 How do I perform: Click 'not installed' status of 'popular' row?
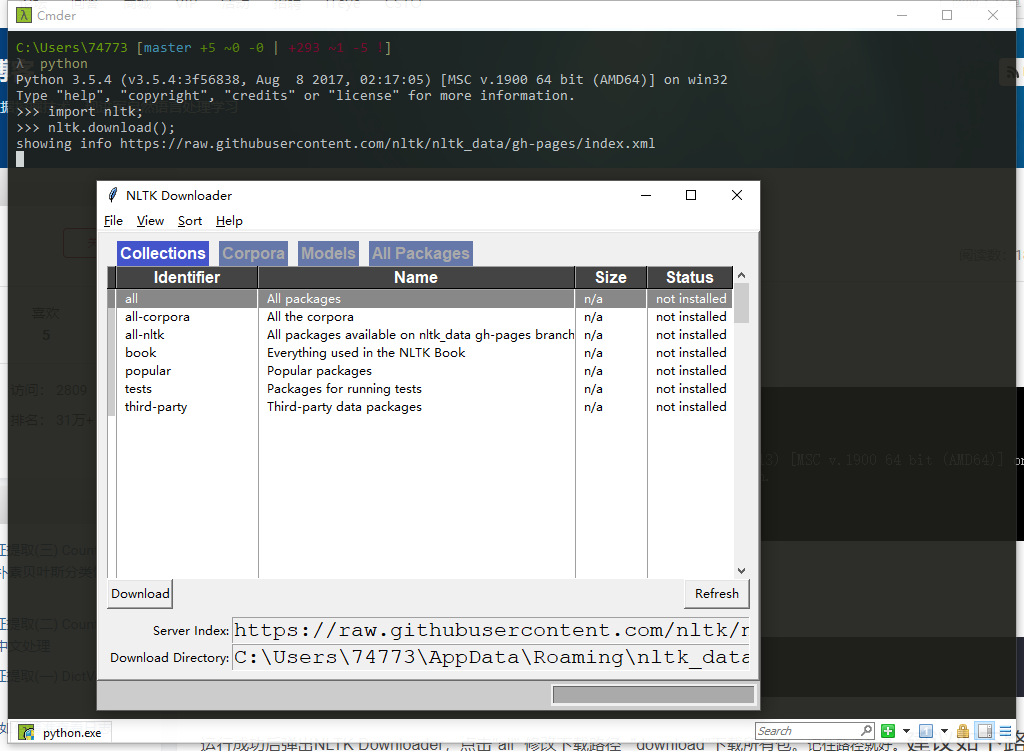tap(691, 371)
